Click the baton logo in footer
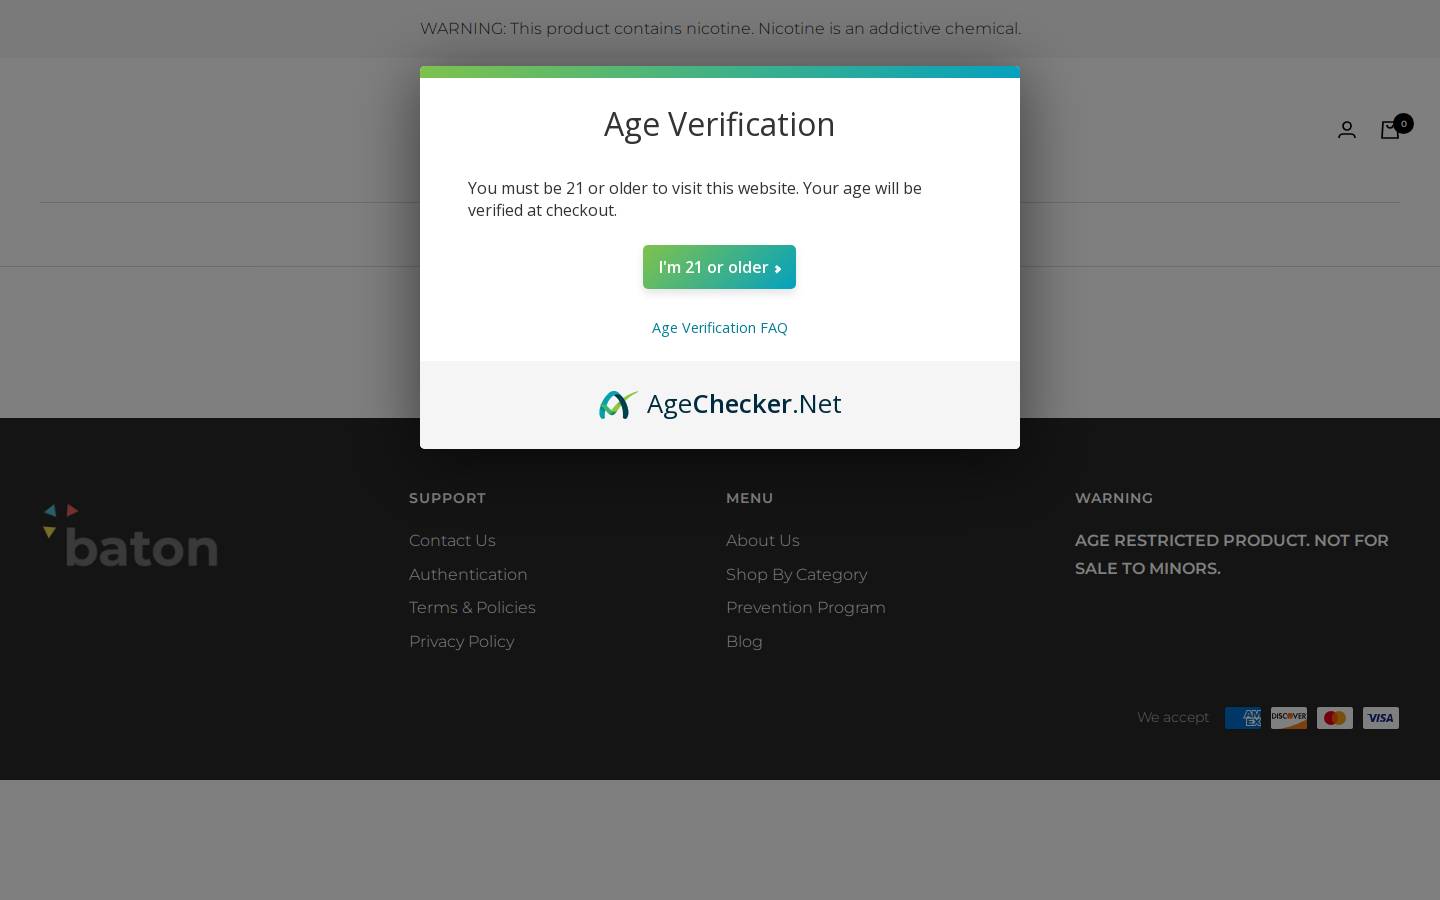Screen dimensions: 1440x900 (x=130, y=535)
